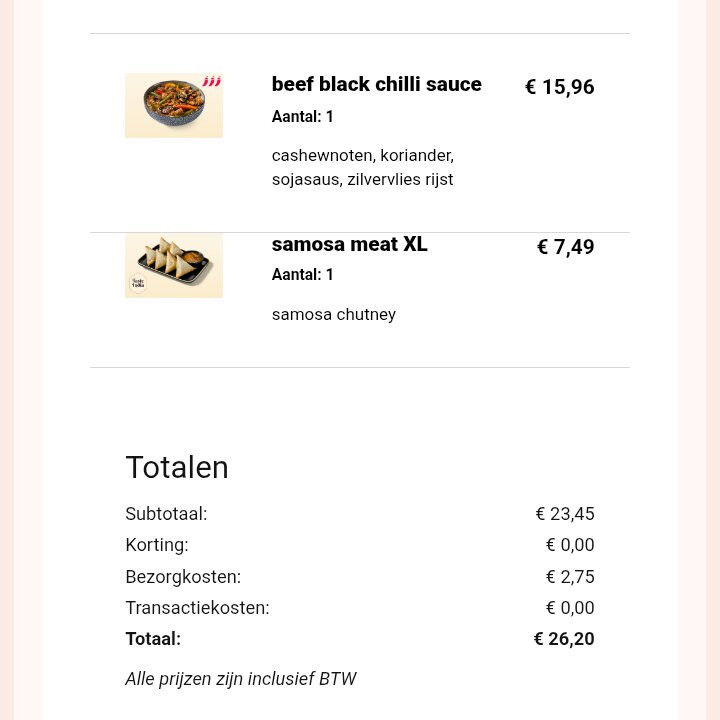Click the € 2,75 delivery cost amount
This screenshot has width=720, height=720.
569,577
